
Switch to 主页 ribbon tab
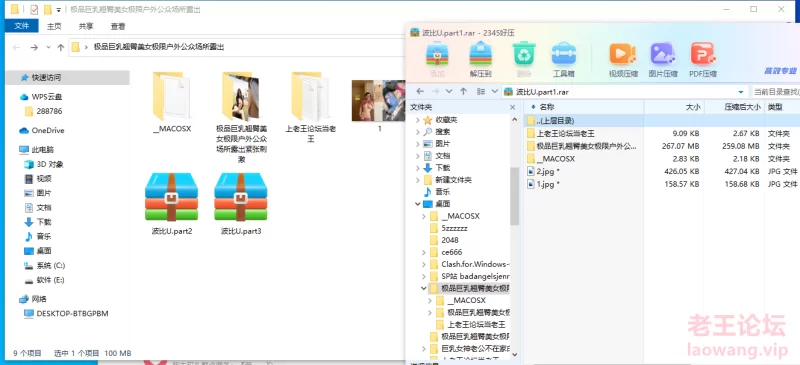(x=54, y=27)
